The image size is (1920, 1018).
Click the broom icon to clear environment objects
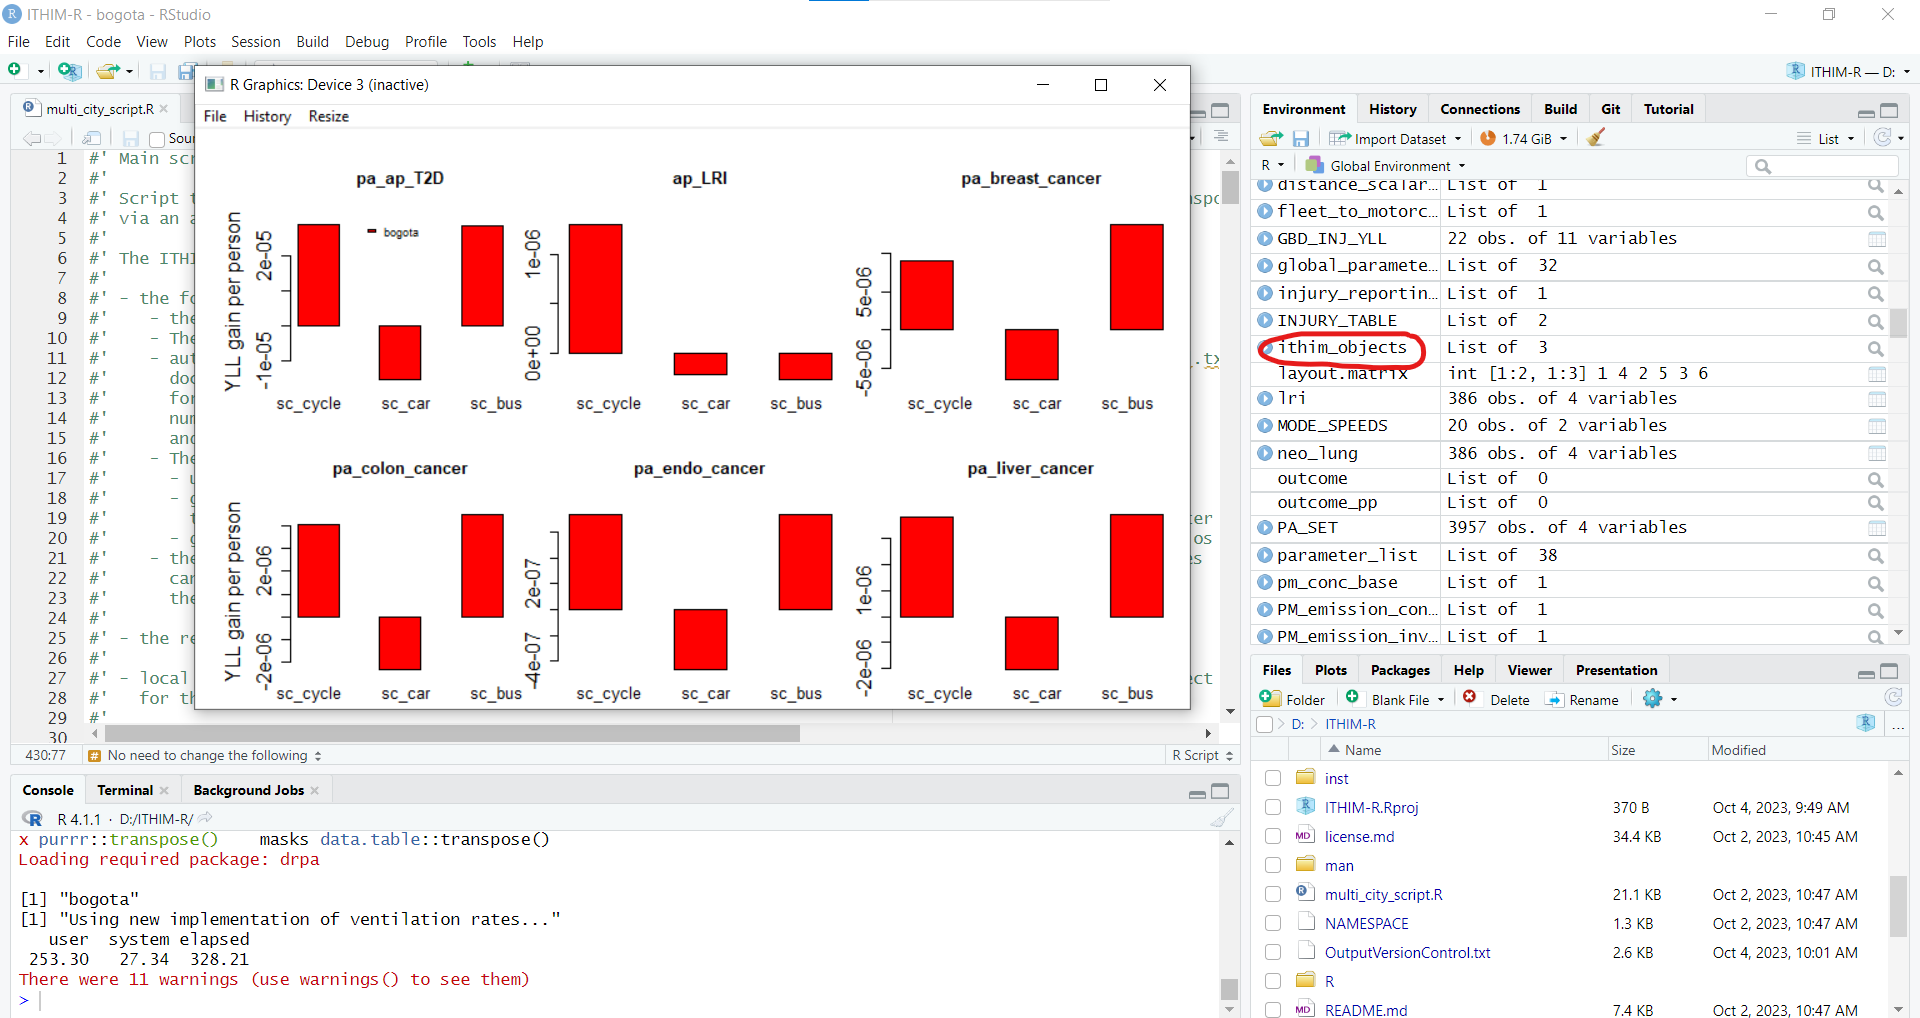coord(1596,138)
